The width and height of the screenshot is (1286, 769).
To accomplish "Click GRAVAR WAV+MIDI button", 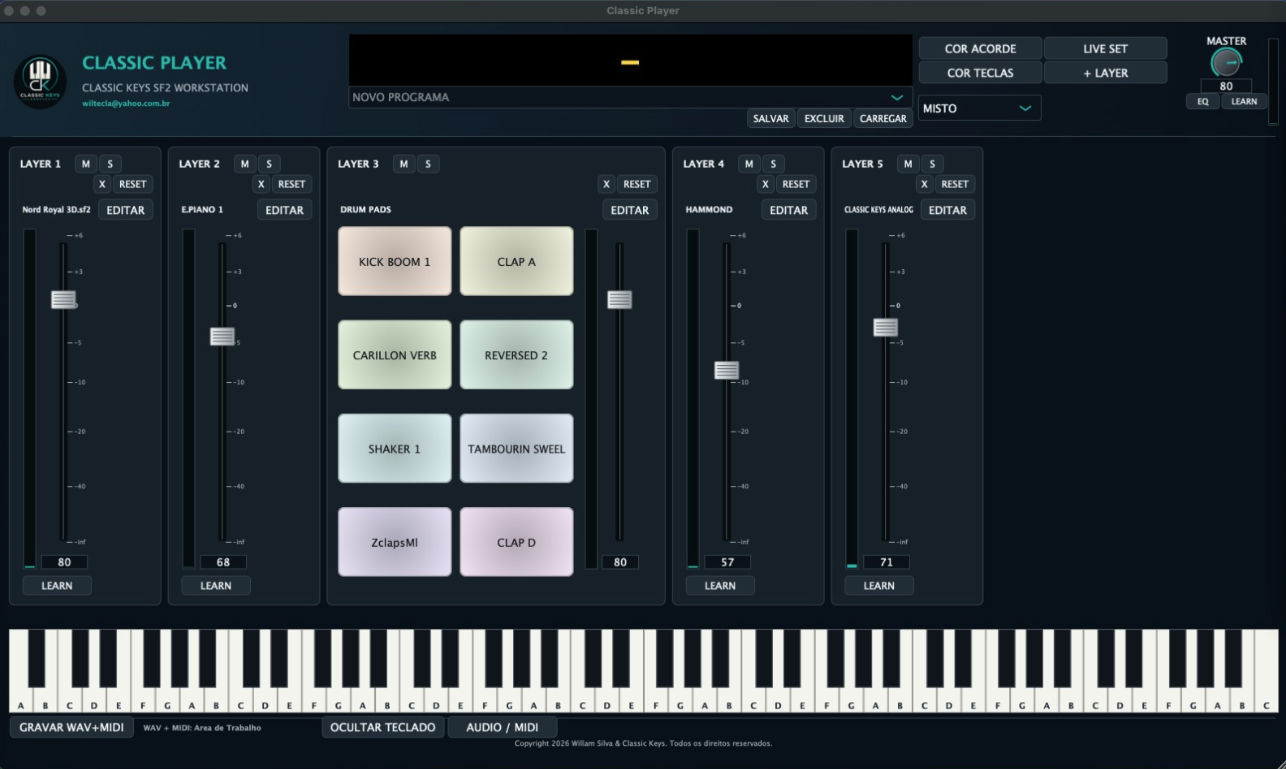I will pos(71,727).
